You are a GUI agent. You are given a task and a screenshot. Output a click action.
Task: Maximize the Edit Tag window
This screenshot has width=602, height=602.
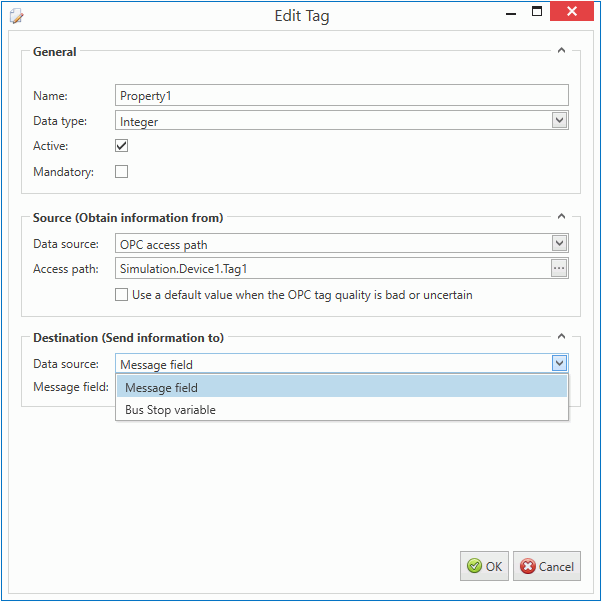tap(537, 12)
